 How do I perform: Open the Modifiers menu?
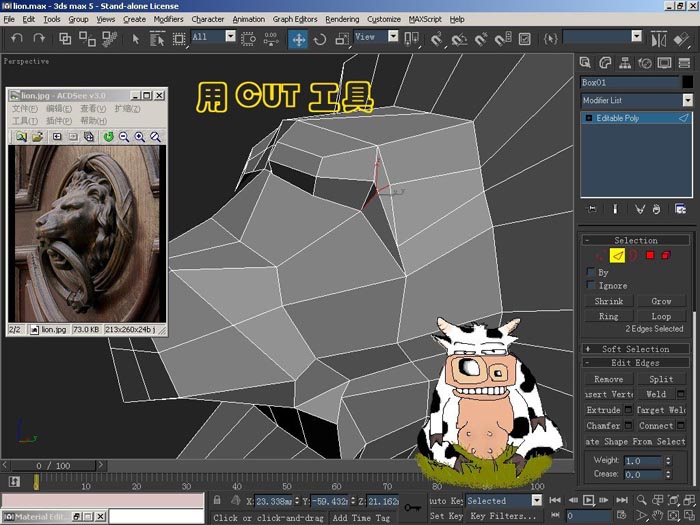(168, 19)
